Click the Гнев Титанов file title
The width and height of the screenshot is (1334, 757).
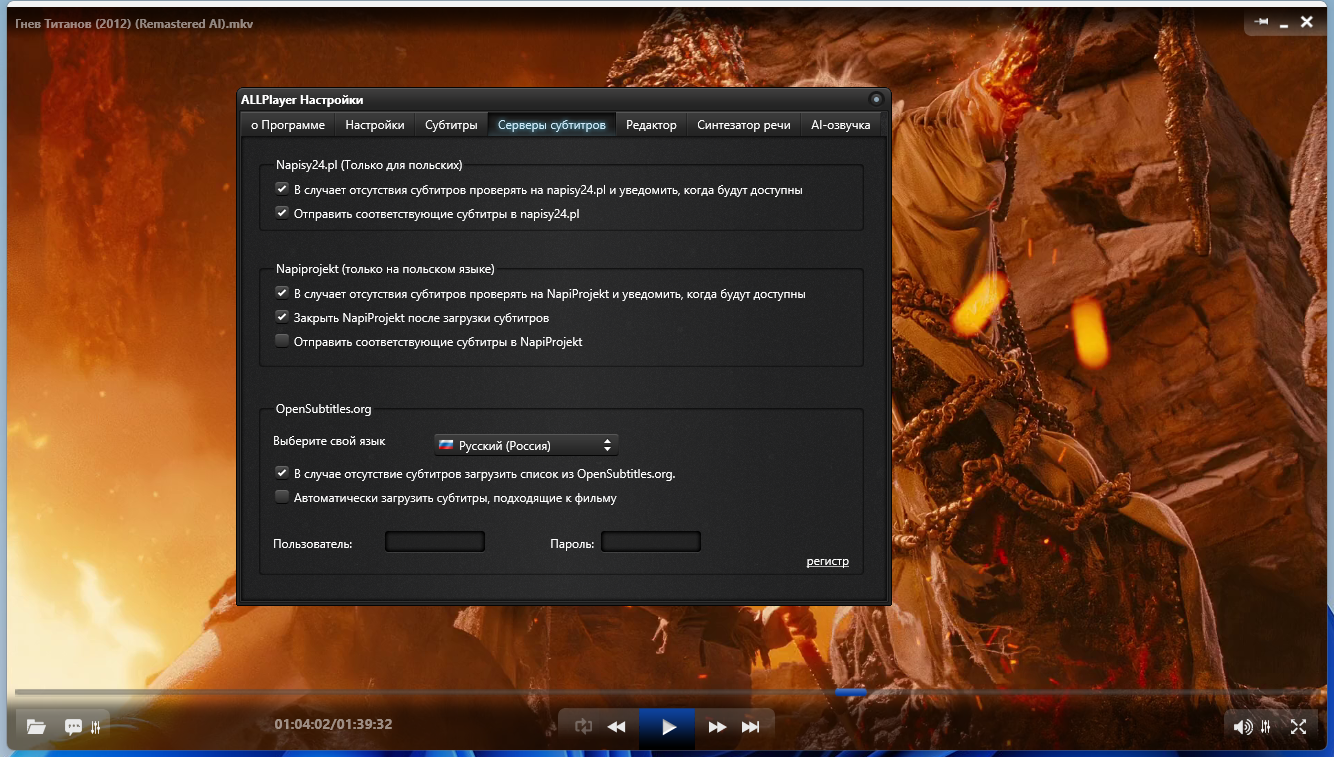[134, 23]
